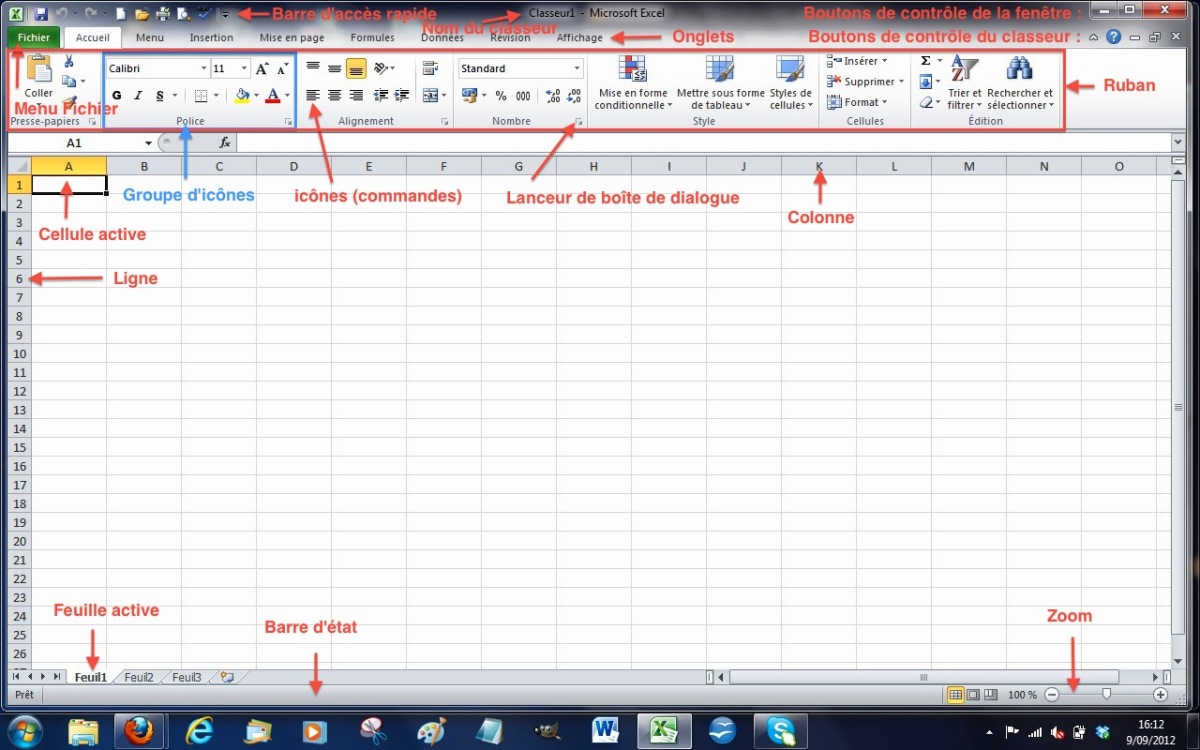Image resolution: width=1200 pixels, height=750 pixels.
Task: Open a file using the yellow folder icon
Action: coord(142,14)
